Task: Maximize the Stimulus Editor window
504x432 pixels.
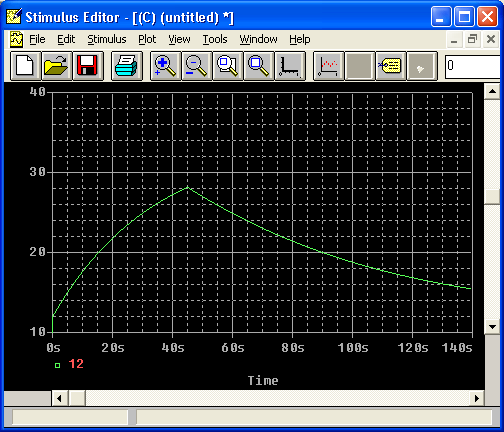Action: [x=465, y=16]
